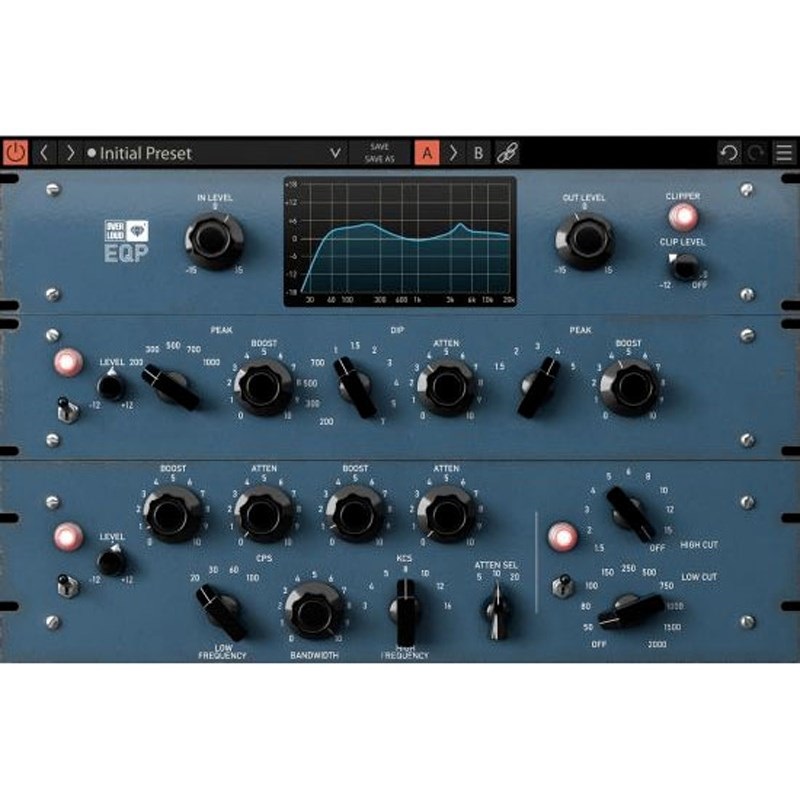800x800 pixels.
Task: Click the BANDWIDTH knob
Action: point(314,611)
